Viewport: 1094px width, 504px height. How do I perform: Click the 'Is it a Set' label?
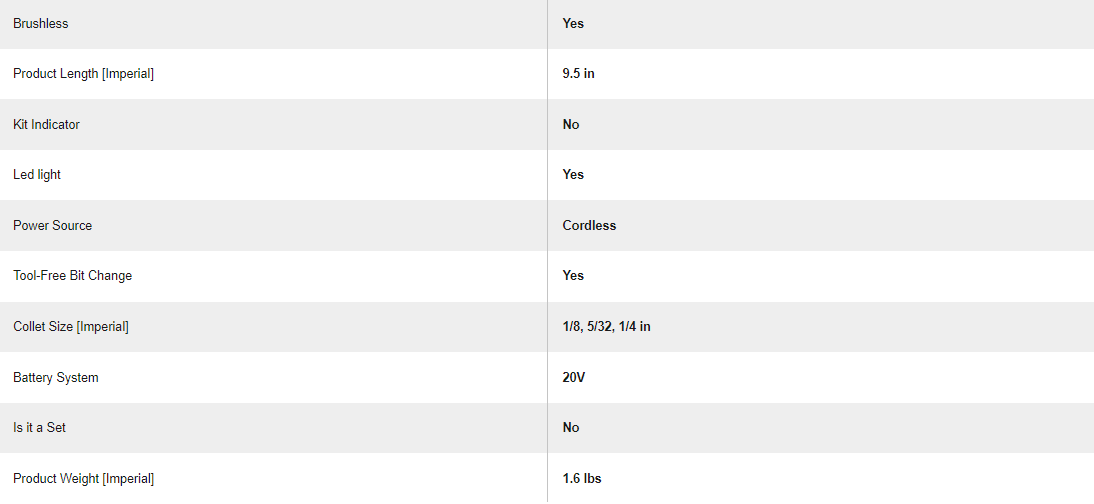tap(39, 428)
